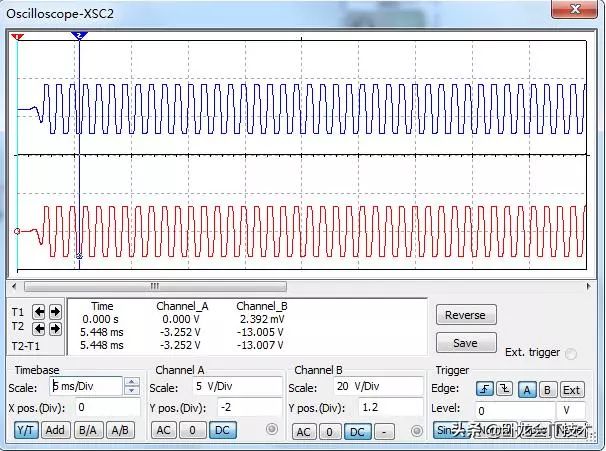Click the Save button
This screenshot has height=451, width=606.
[x=466, y=343]
